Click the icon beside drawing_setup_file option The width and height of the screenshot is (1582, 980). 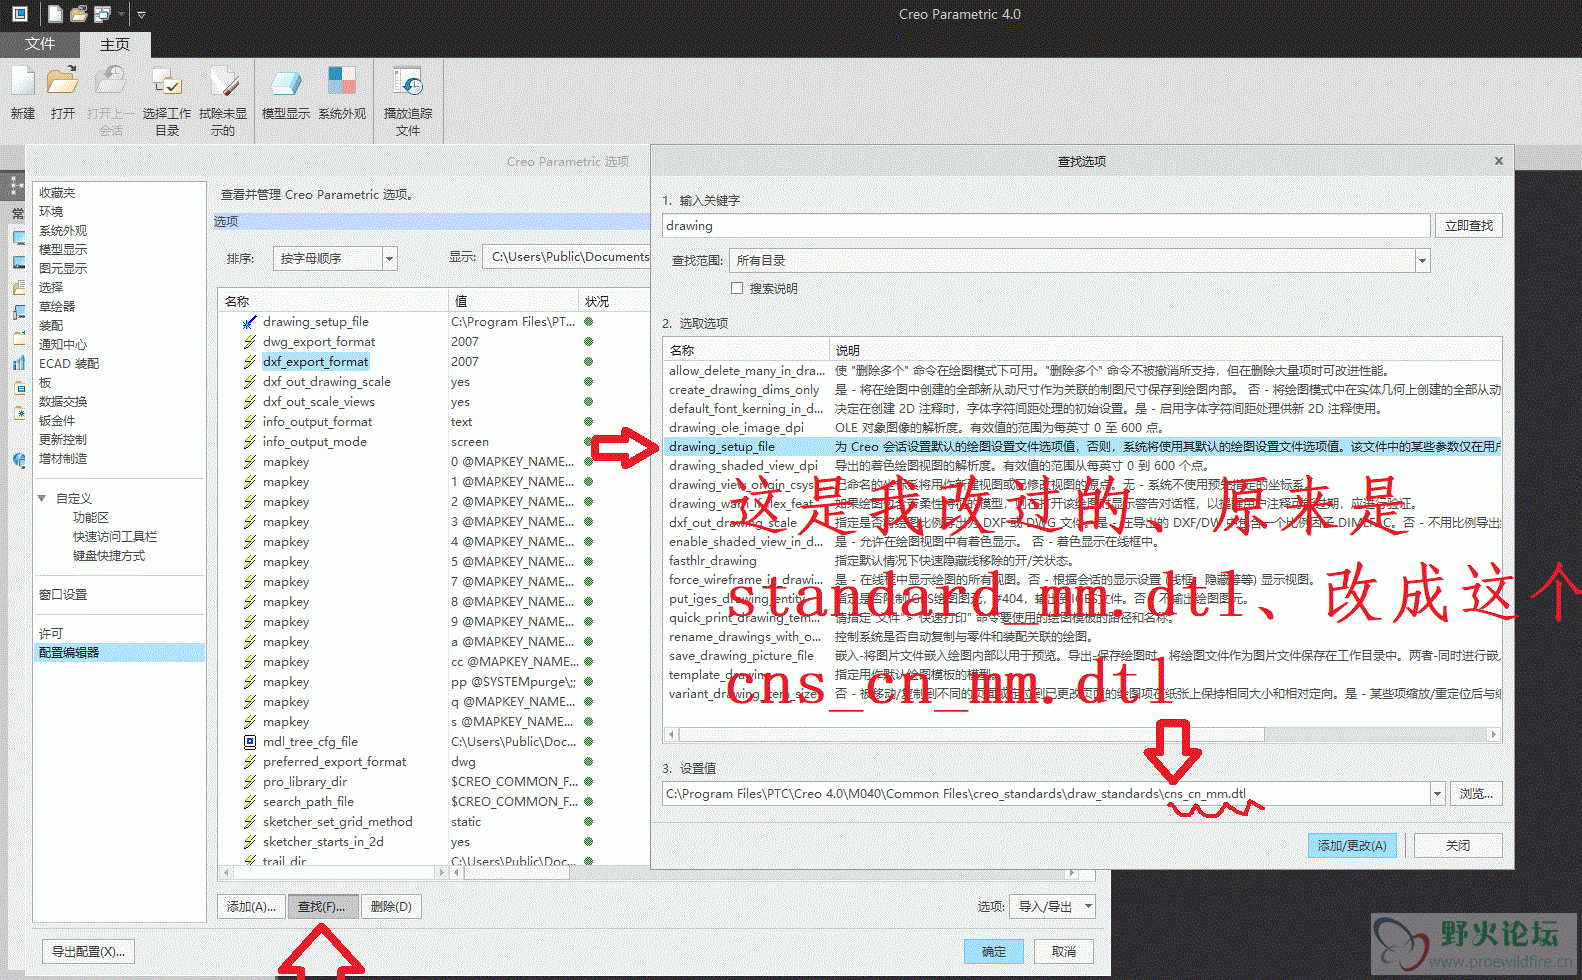coord(249,322)
